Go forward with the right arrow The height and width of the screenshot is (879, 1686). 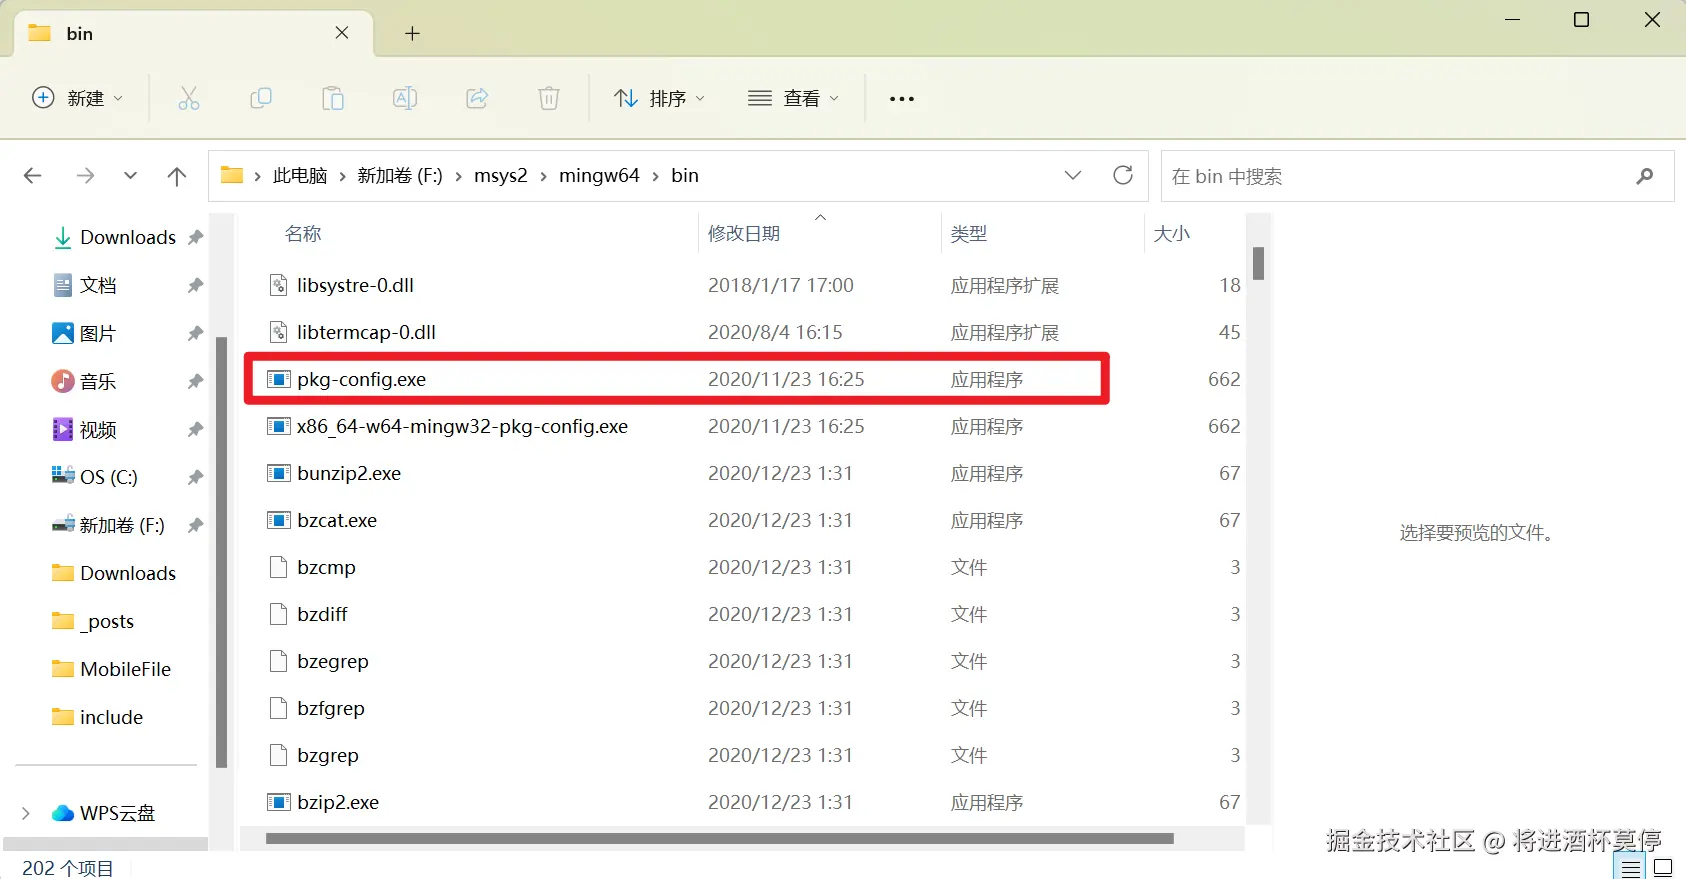[85, 176]
